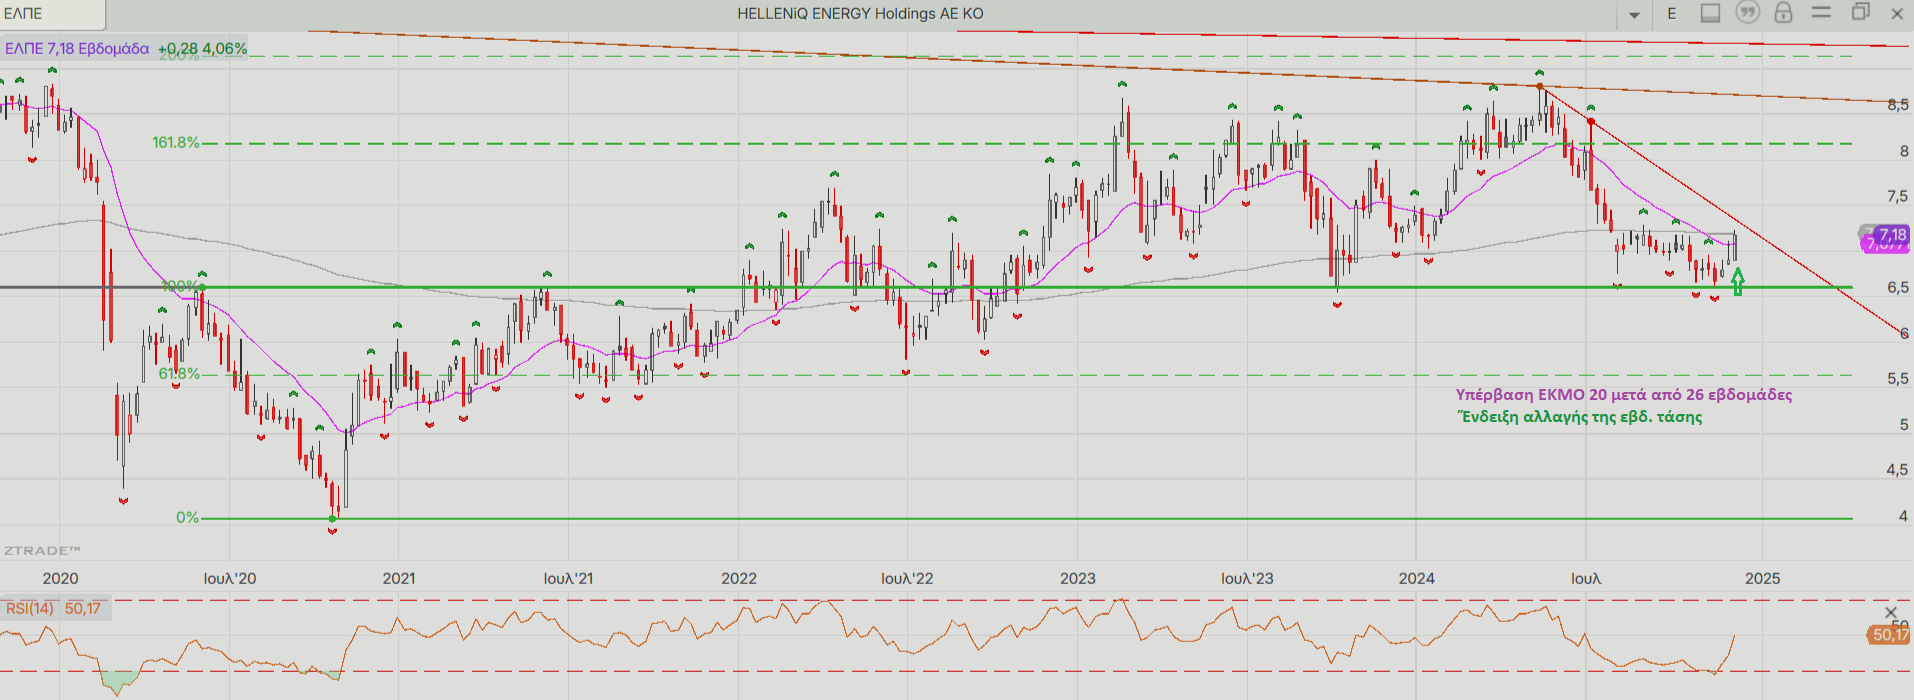Click the HELLENiQ ENERGY Holdings AE KO title
The height and width of the screenshot is (700, 1914).
[860, 14]
